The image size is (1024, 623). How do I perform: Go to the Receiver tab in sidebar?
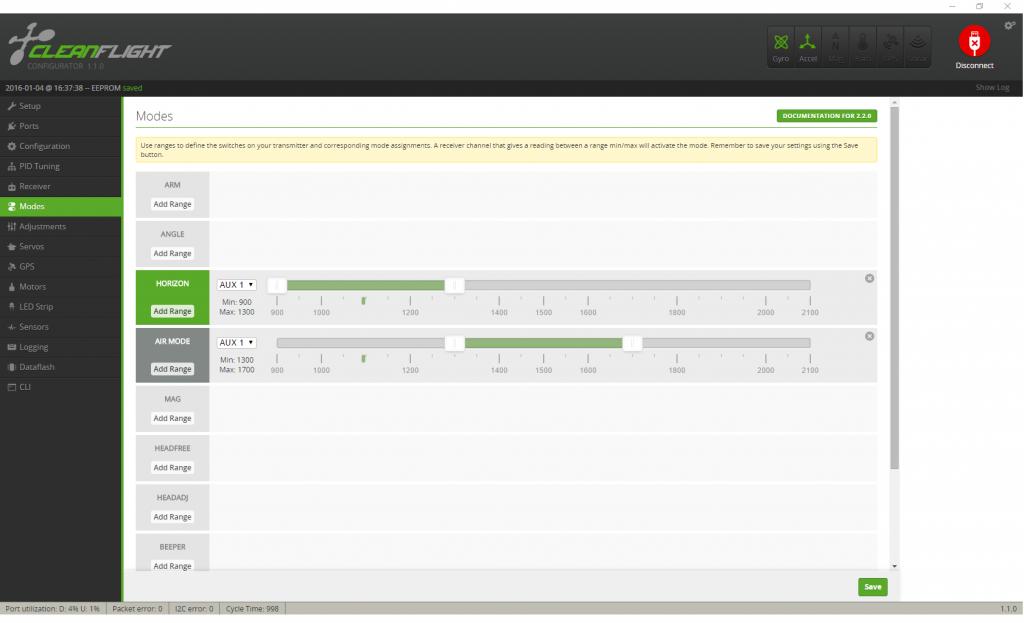point(34,186)
